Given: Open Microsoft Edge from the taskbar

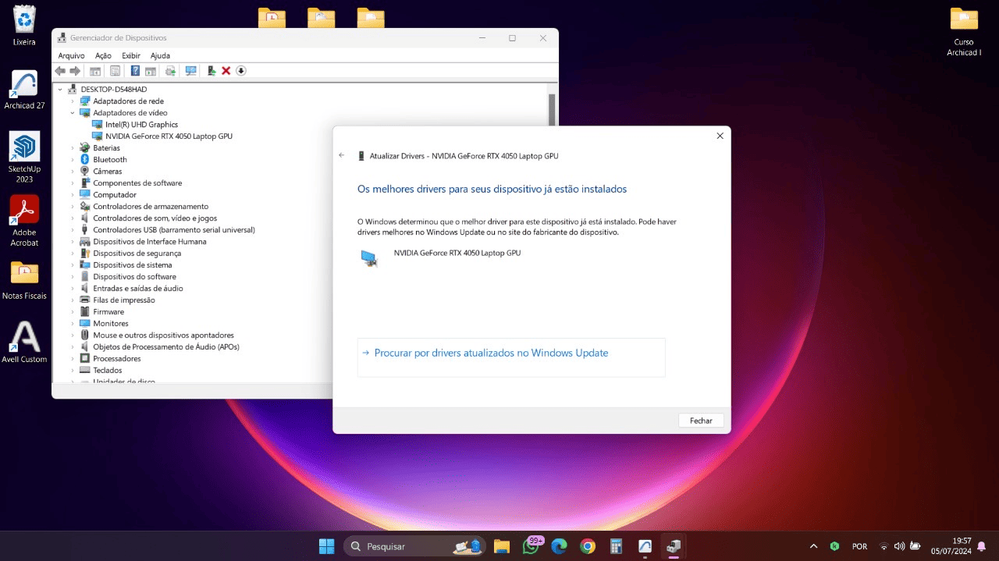Looking at the screenshot, I should click(559, 546).
